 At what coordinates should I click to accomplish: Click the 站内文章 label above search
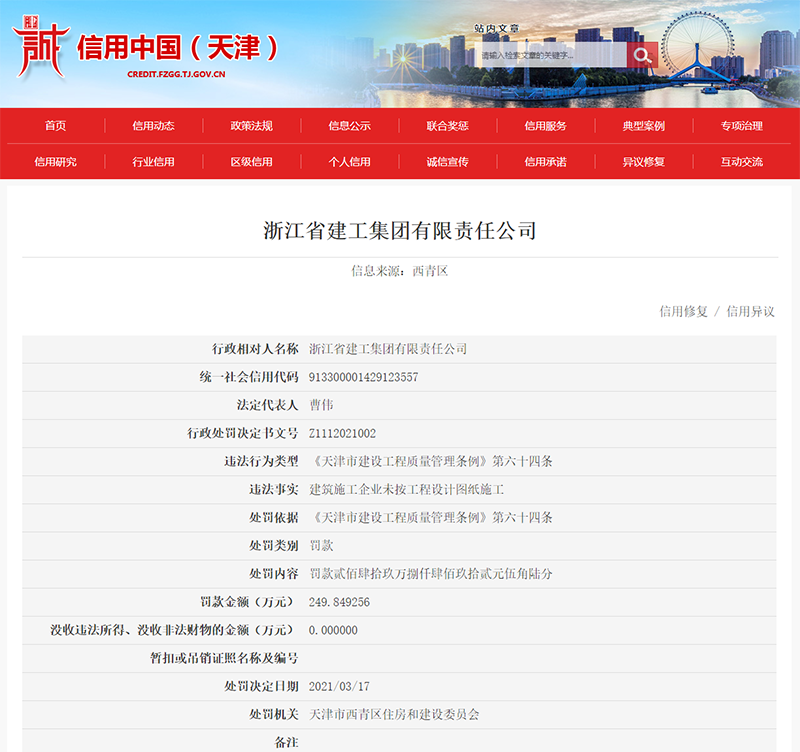496,29
